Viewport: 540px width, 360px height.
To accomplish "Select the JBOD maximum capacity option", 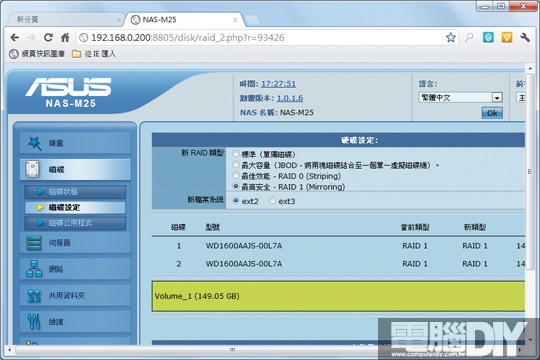I will (x=236, y=165).
